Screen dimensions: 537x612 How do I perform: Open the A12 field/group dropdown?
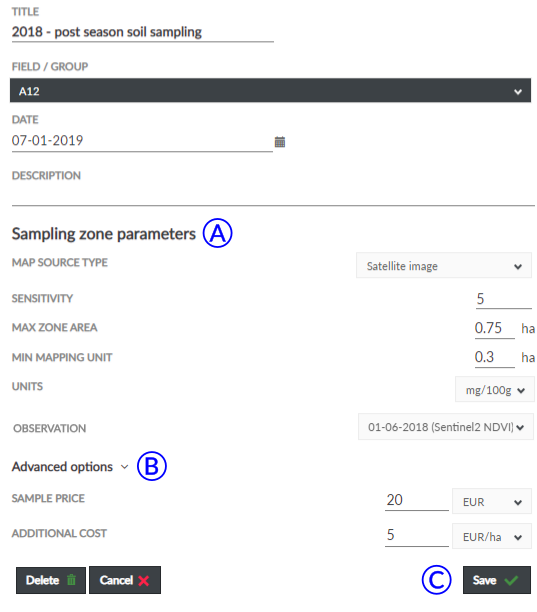click(270, 91)
